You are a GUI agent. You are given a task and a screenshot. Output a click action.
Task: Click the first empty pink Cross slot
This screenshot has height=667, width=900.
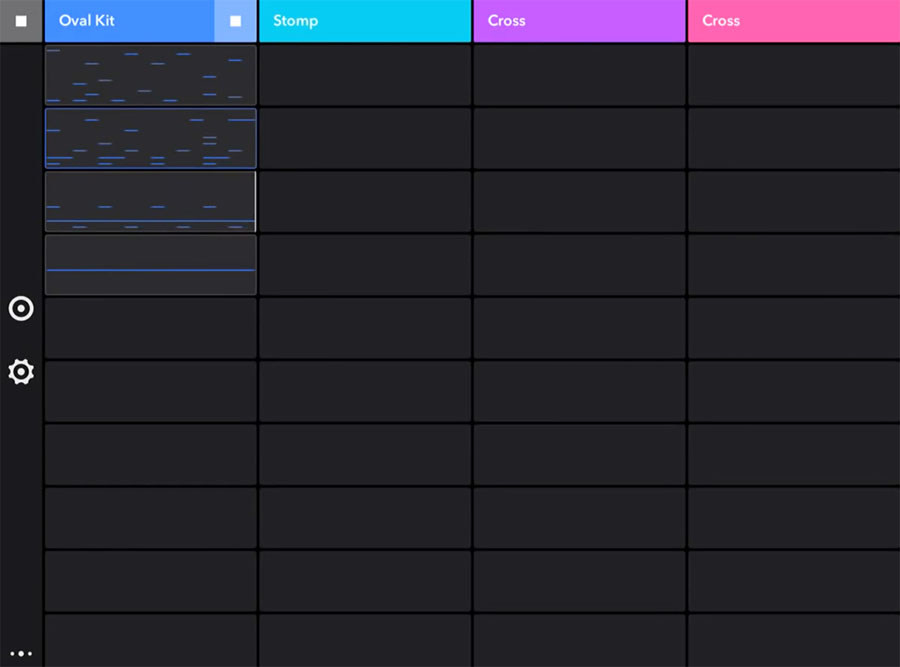coord(794,75)
